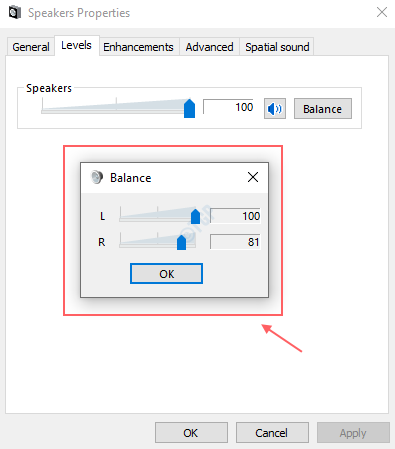Image resolution: width=395 pixels, height=449 pixels.
Task: Switch to the General tab
Action: pyautogui.click(x=31, y=47)
